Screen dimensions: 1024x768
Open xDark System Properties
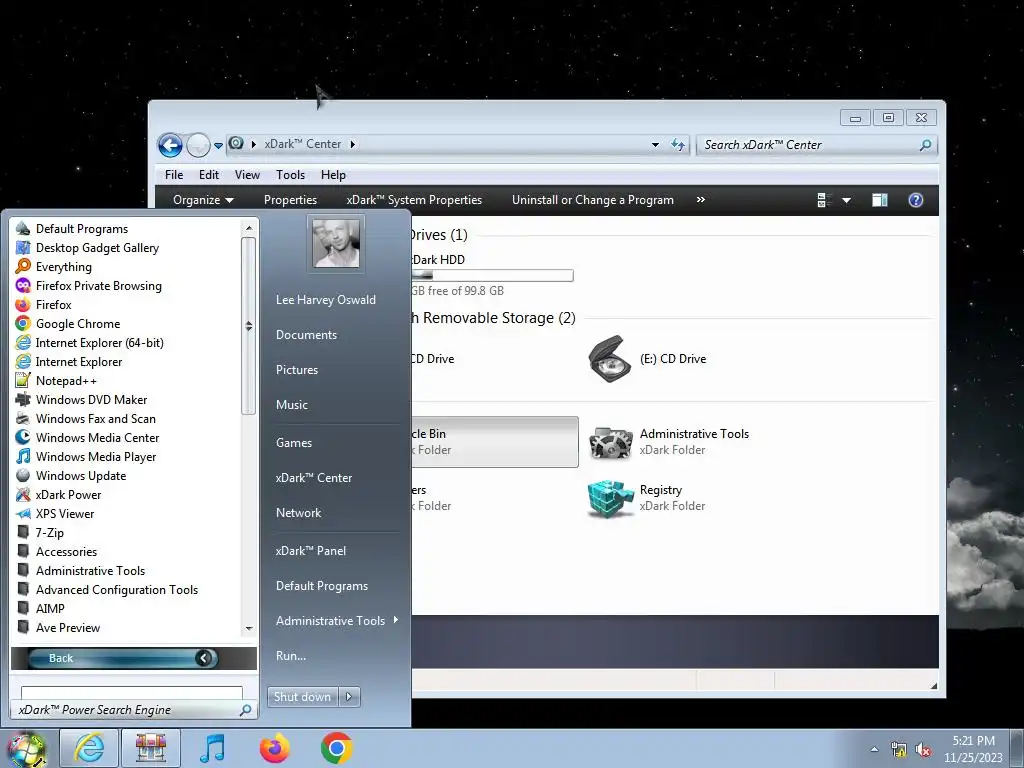click(414, 200)
